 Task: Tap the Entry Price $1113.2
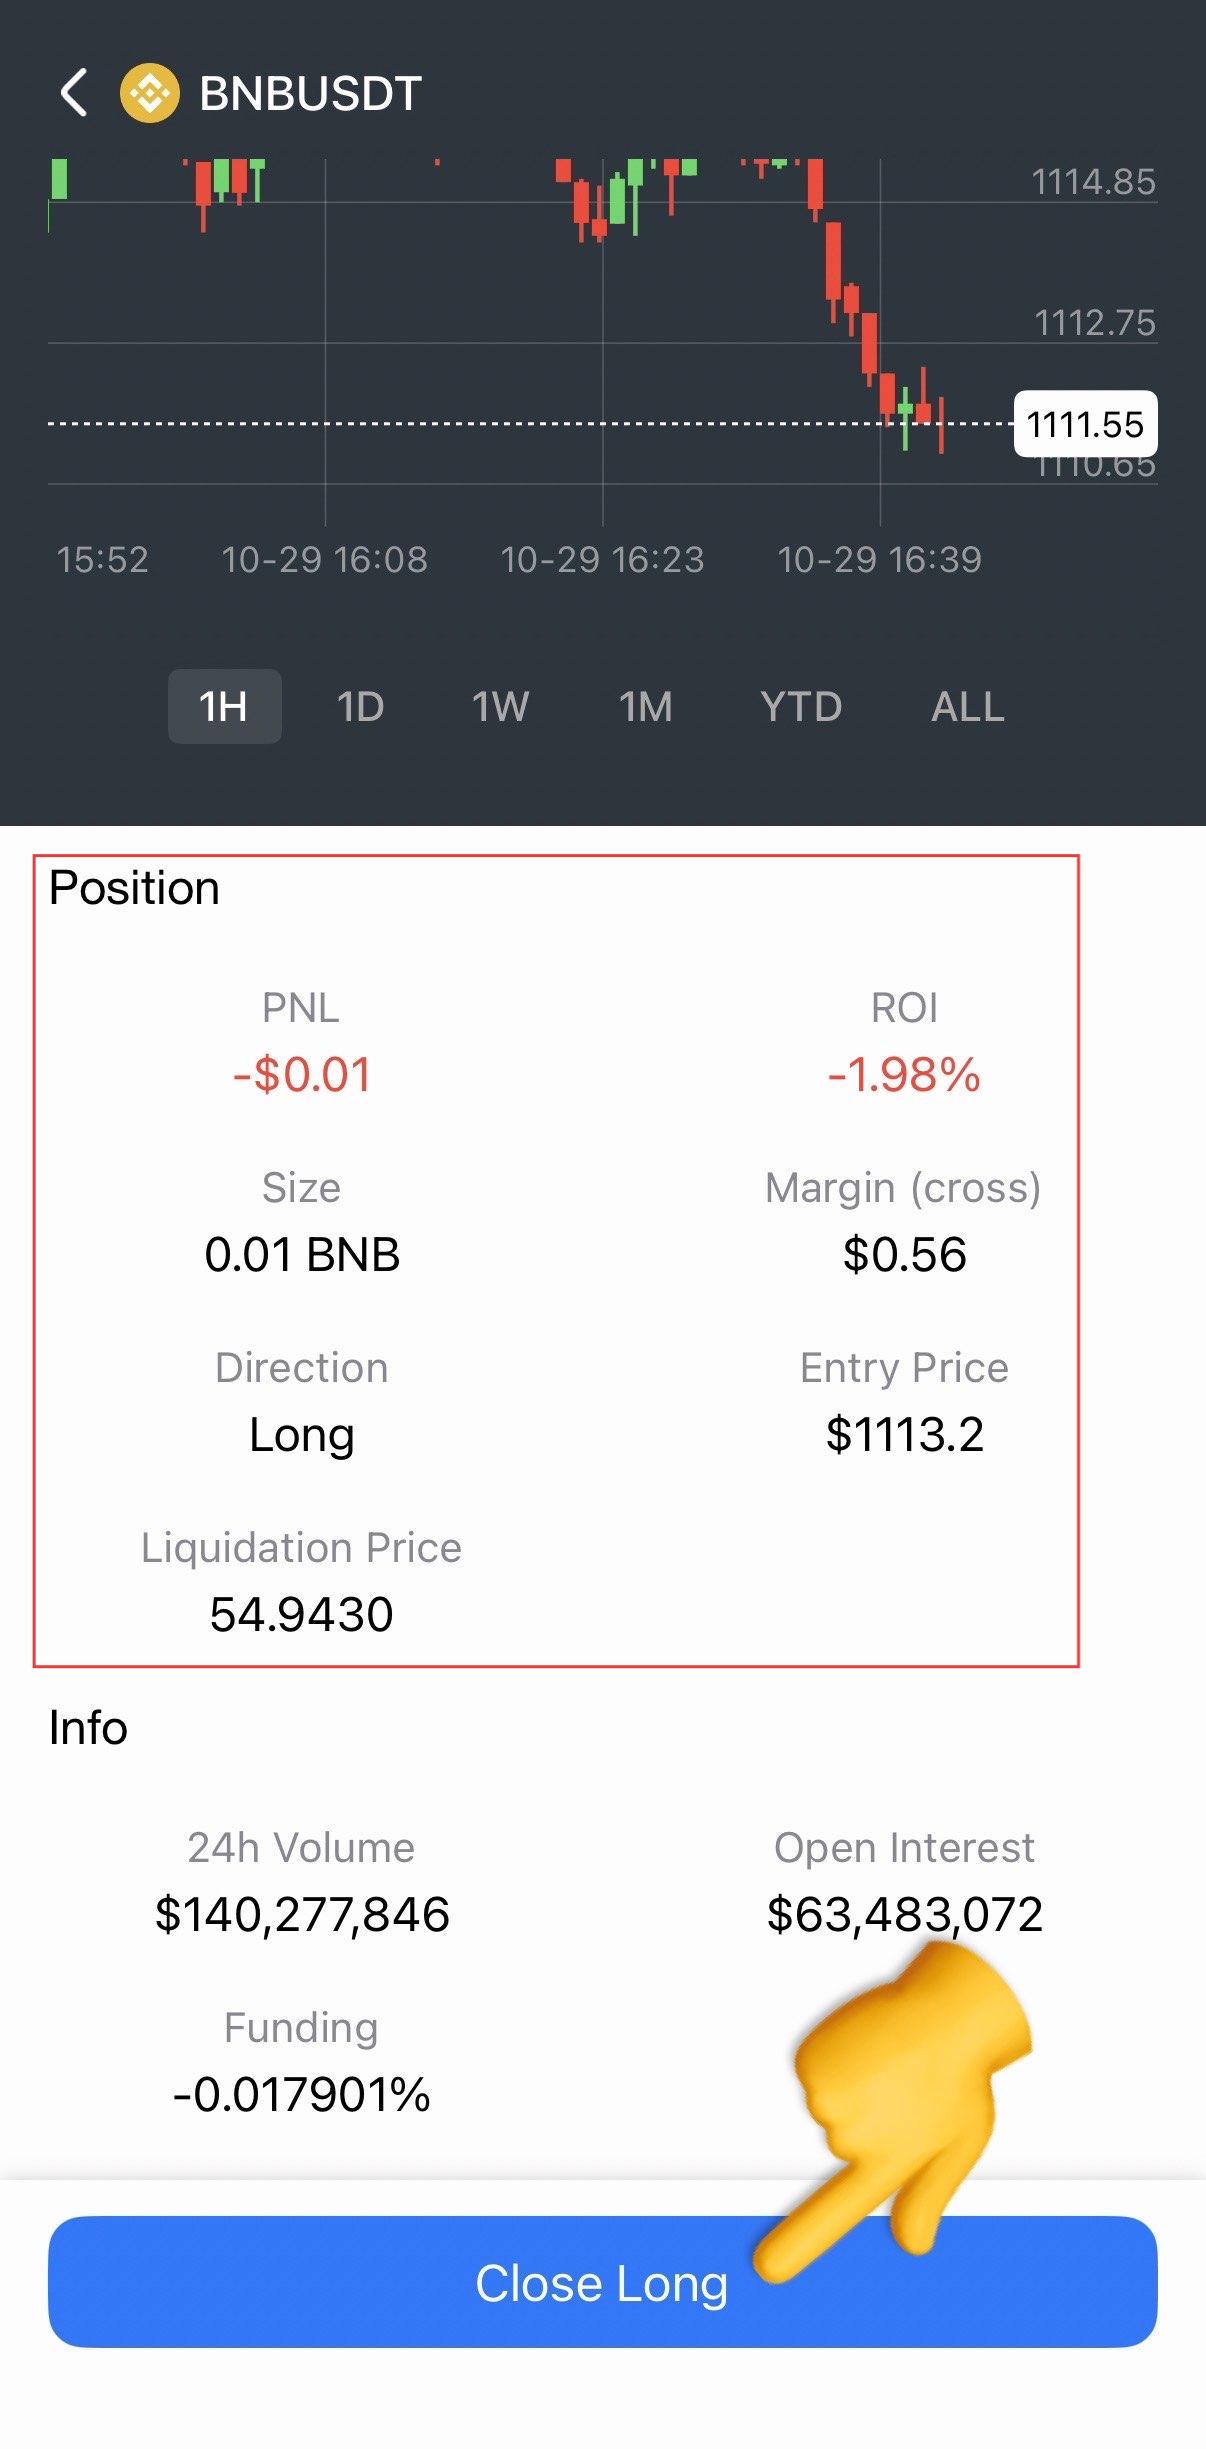[x=904, y=1435]
